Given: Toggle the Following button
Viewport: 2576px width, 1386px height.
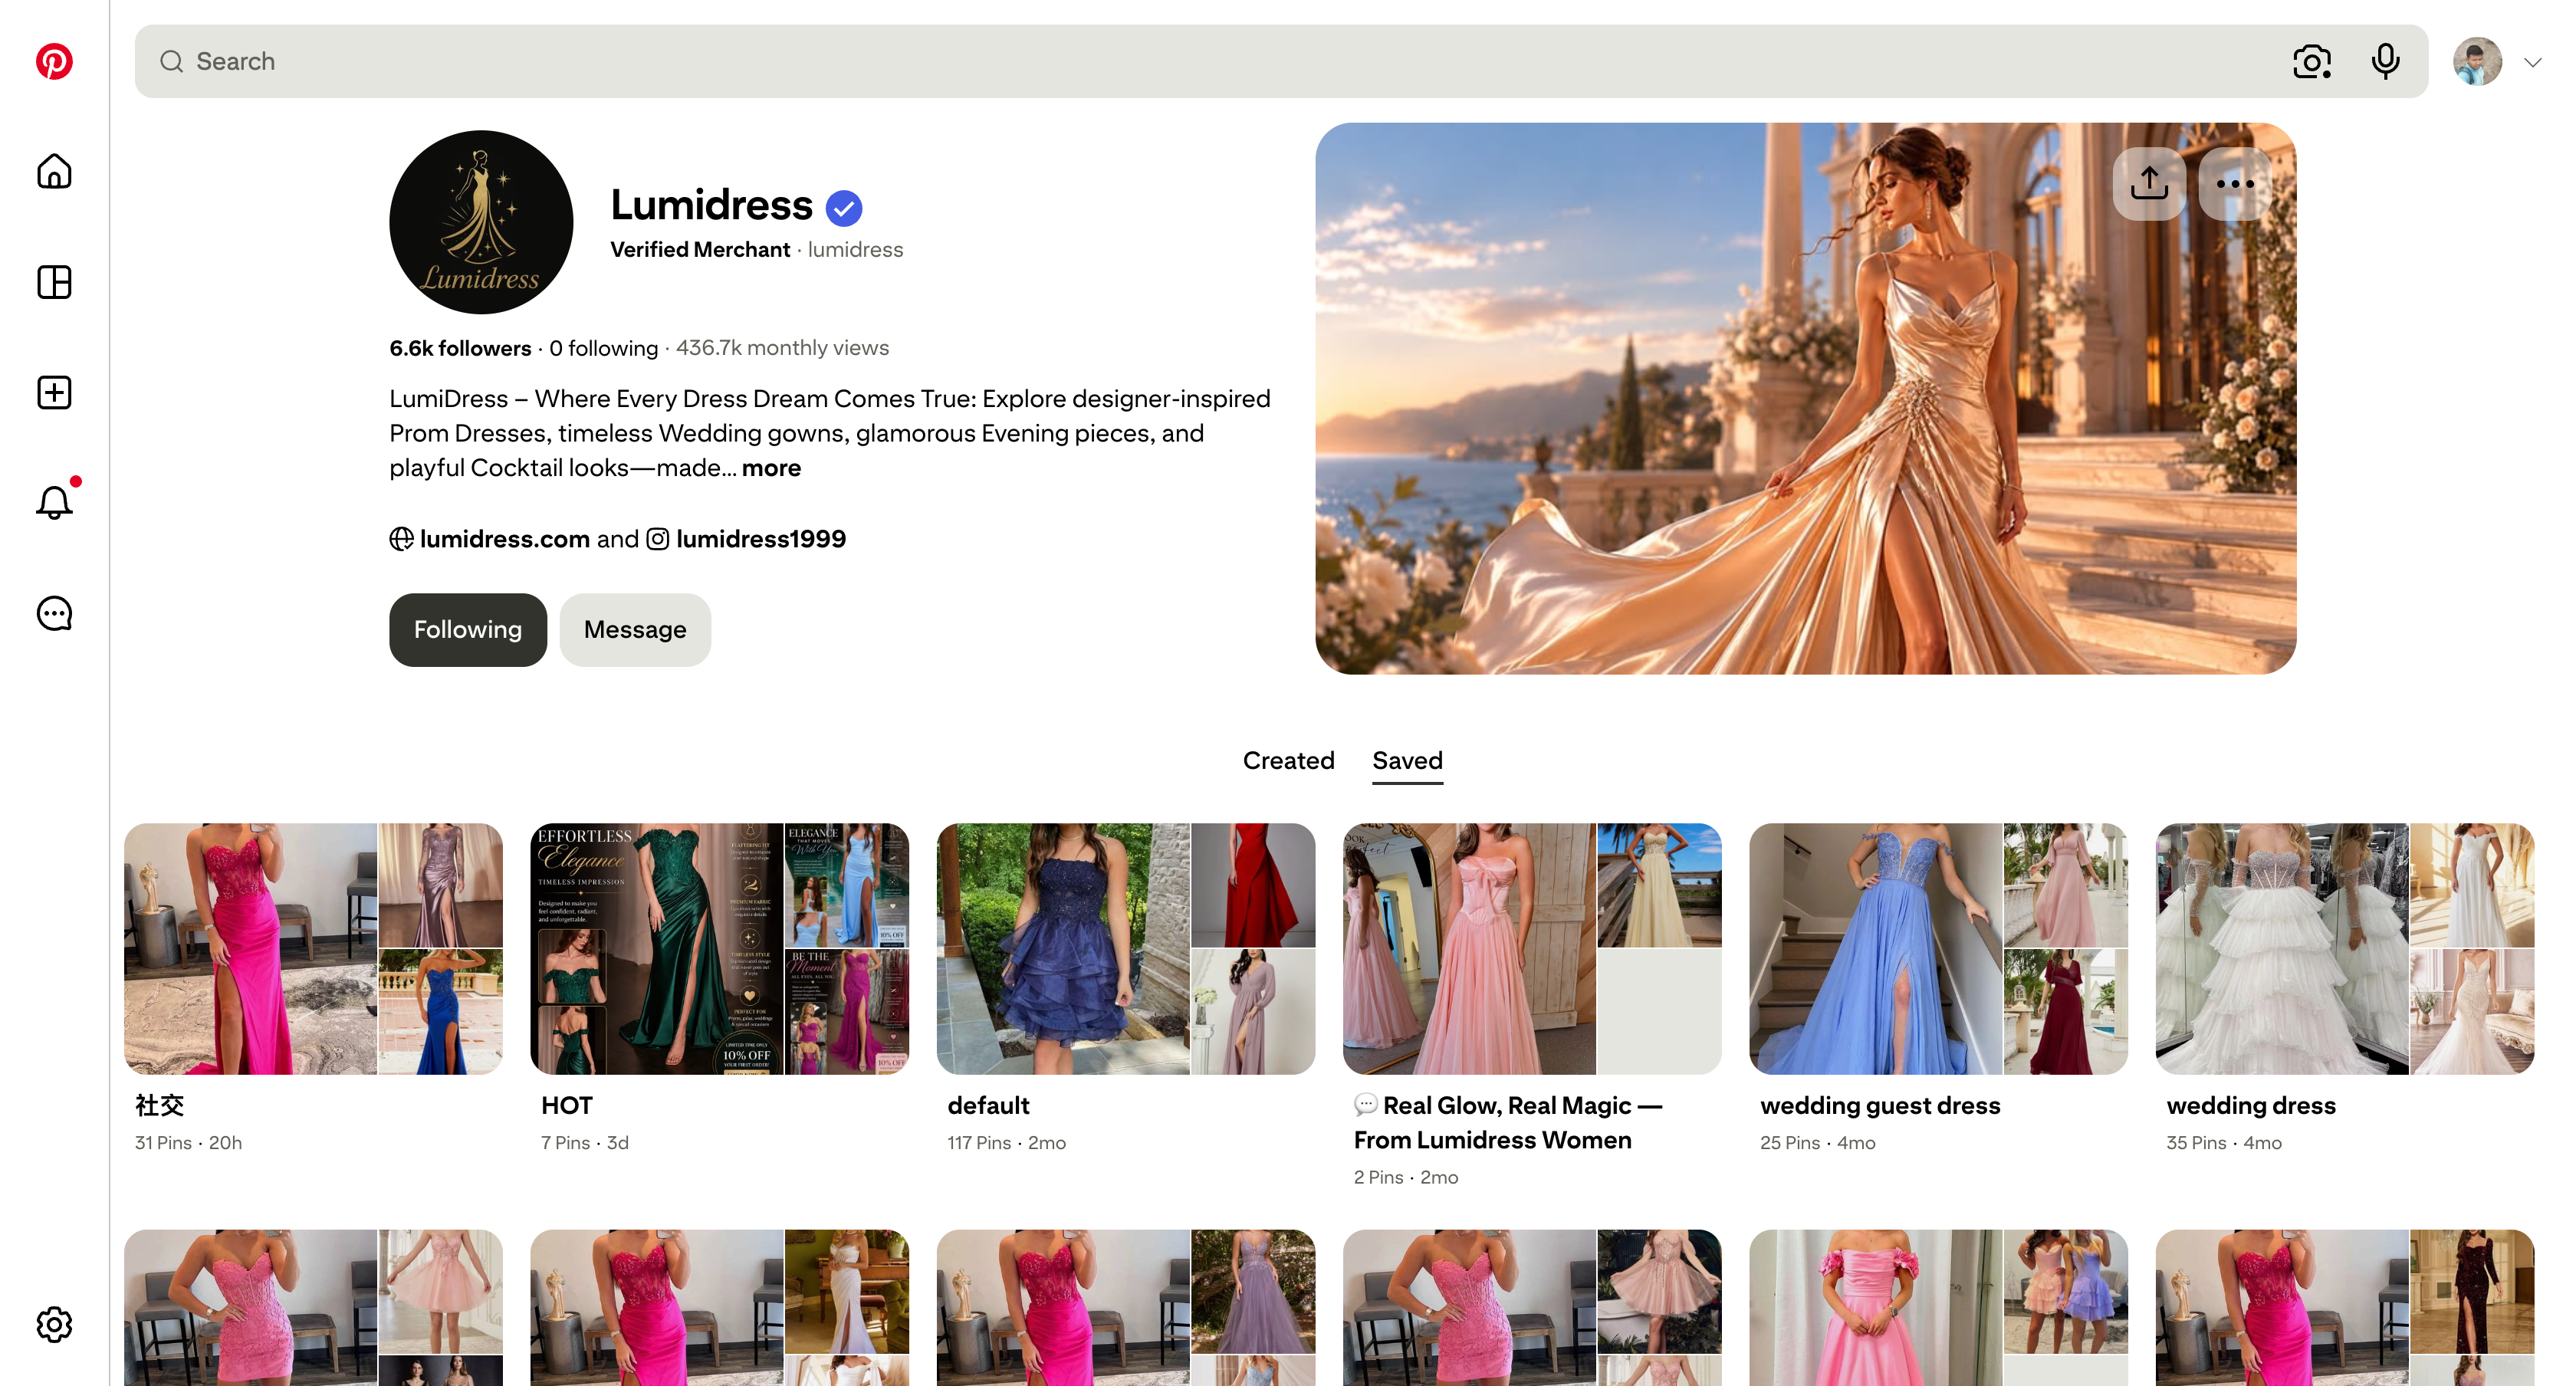Looking at the screenshot, I should [x=468, y=630].
